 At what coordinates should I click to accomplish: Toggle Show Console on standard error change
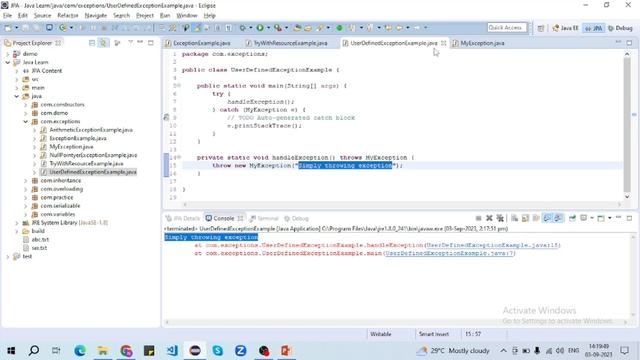(558, 218)
